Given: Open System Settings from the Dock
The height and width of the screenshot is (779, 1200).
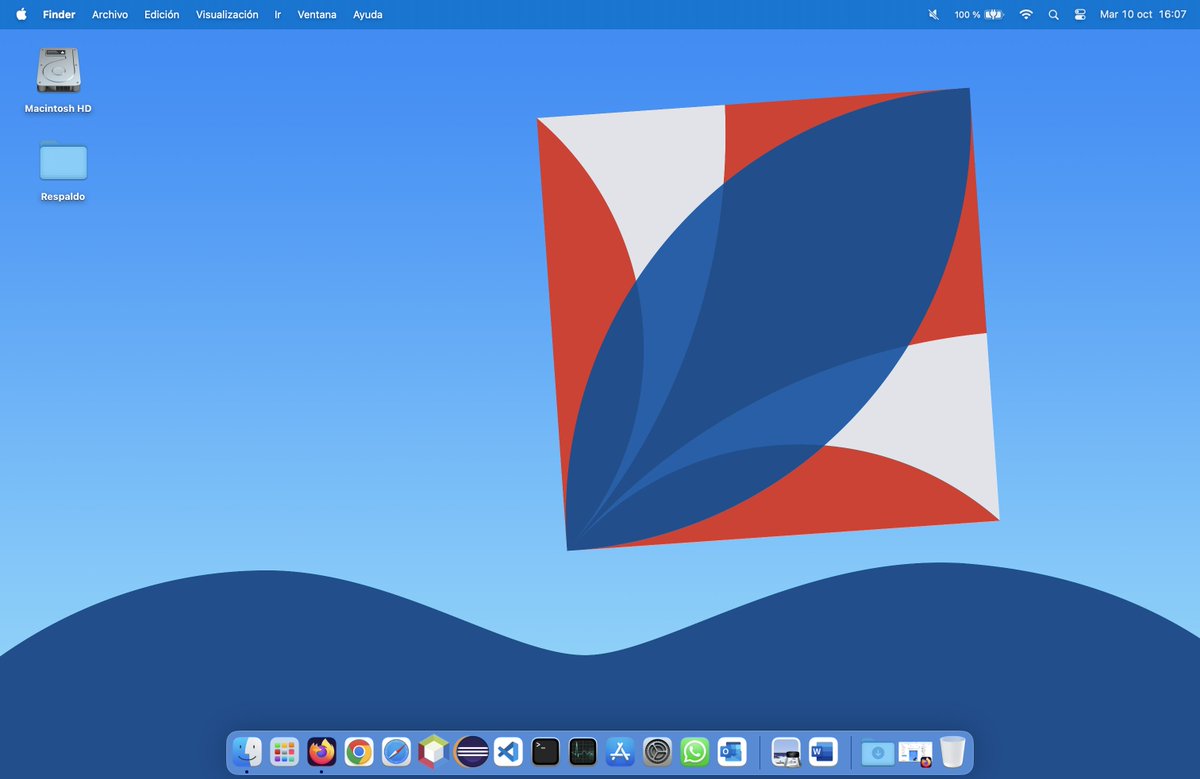Looking at the screenshot, I should pos(657,751).
